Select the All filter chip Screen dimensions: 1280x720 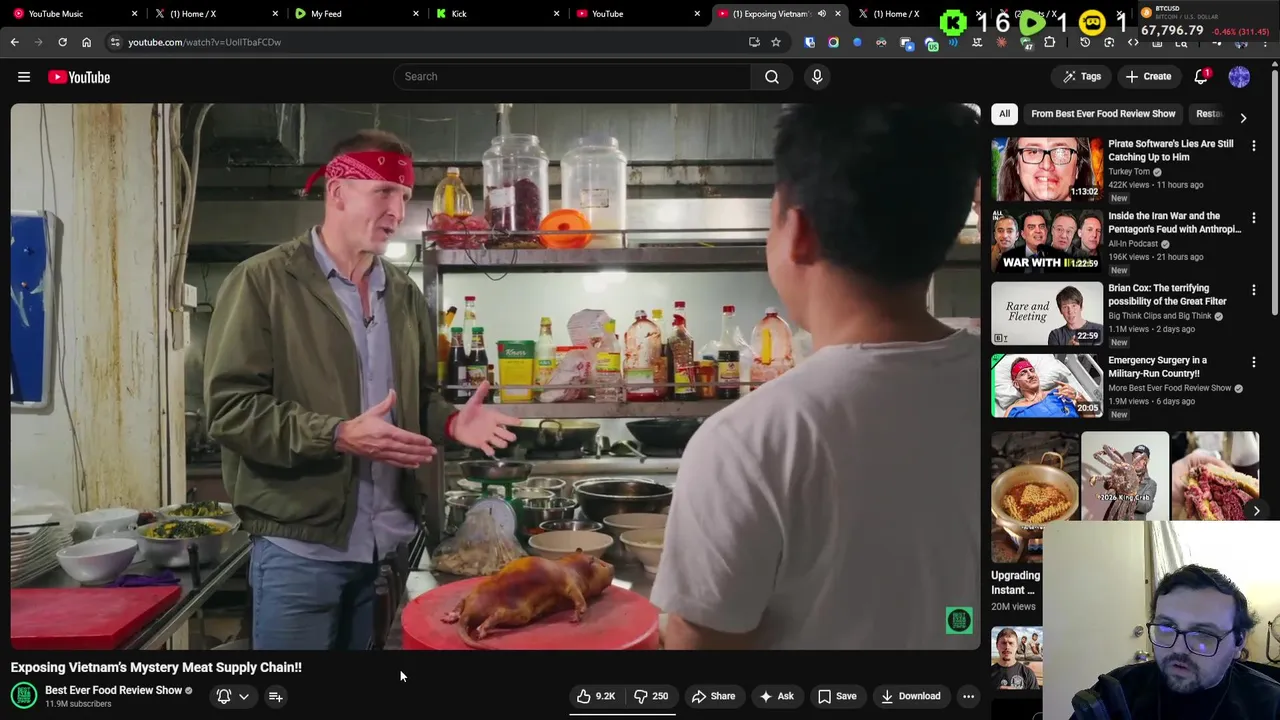(1004, 114)
